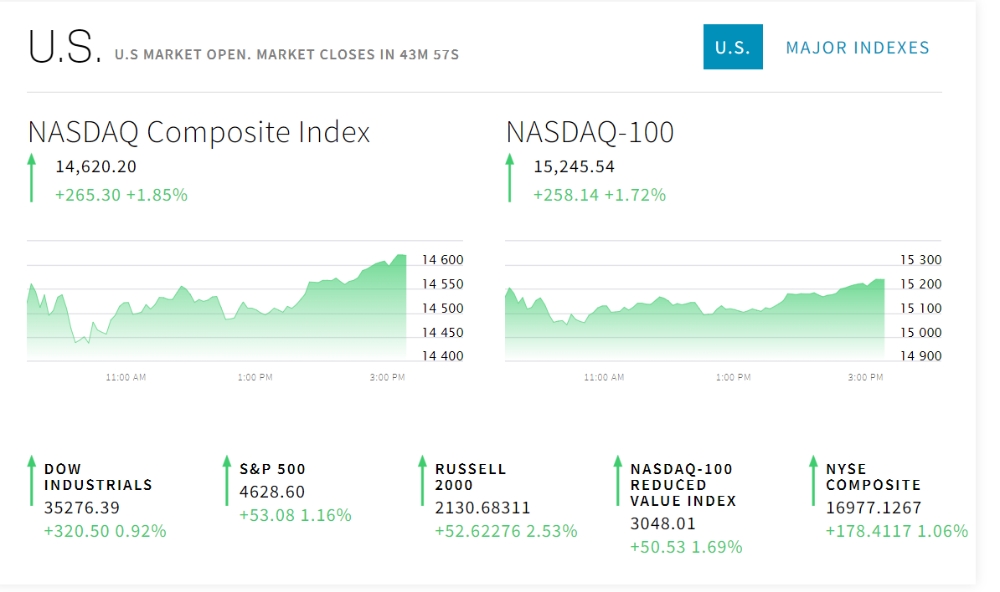Screen dimensions: 1000x592
Task: Switch to the Major Indexes tab
Action: pos(857,48)
